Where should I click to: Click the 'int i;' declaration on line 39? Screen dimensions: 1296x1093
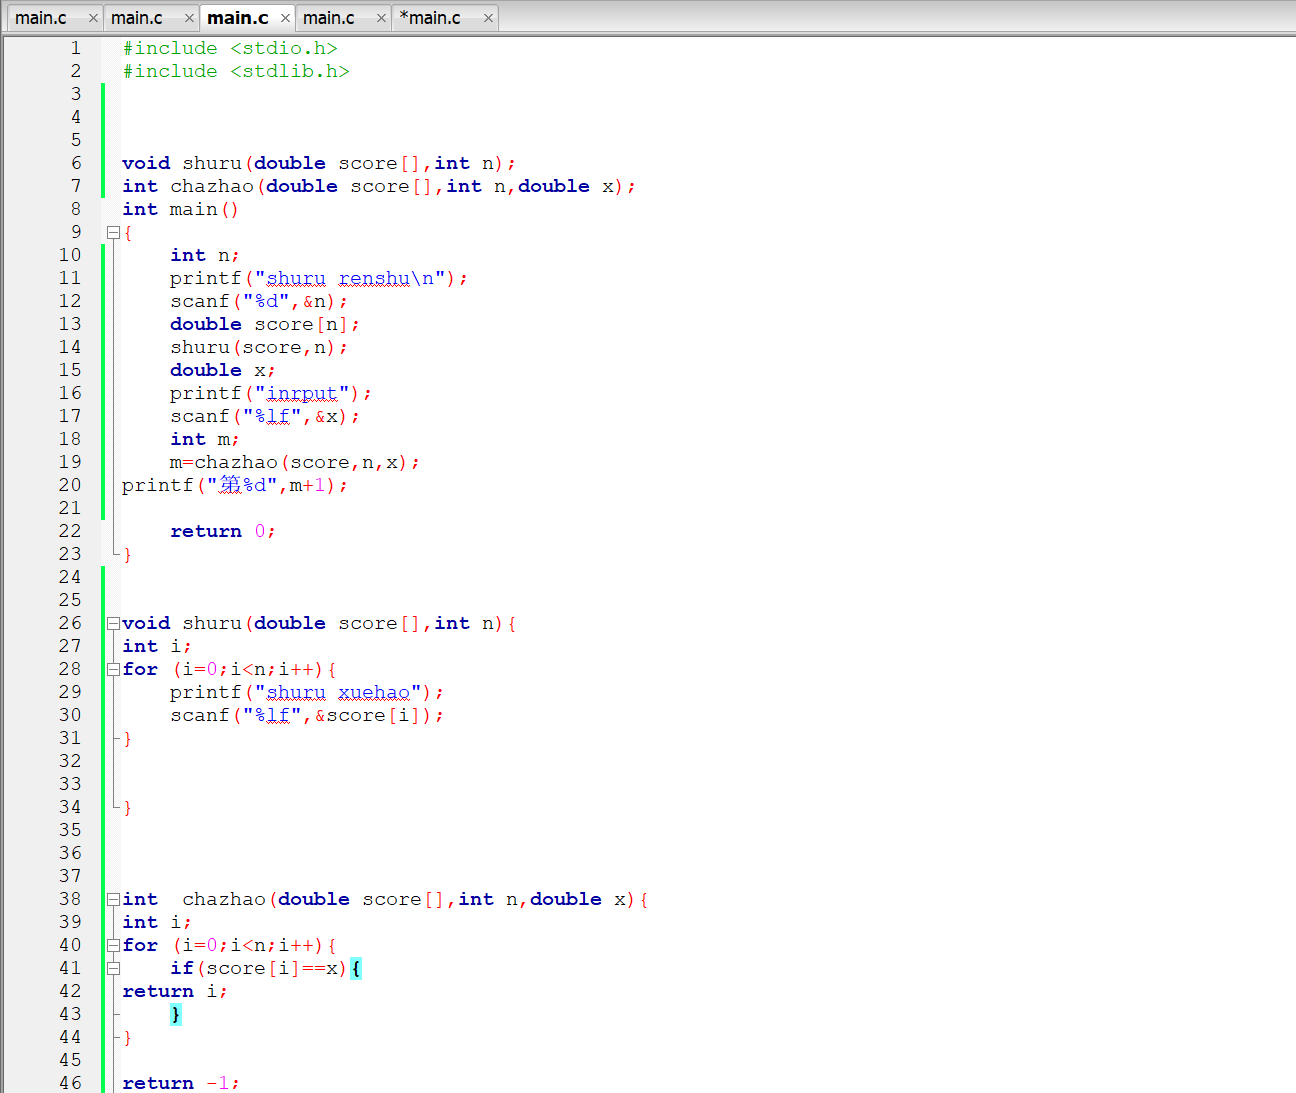click(x=157, y=922)
